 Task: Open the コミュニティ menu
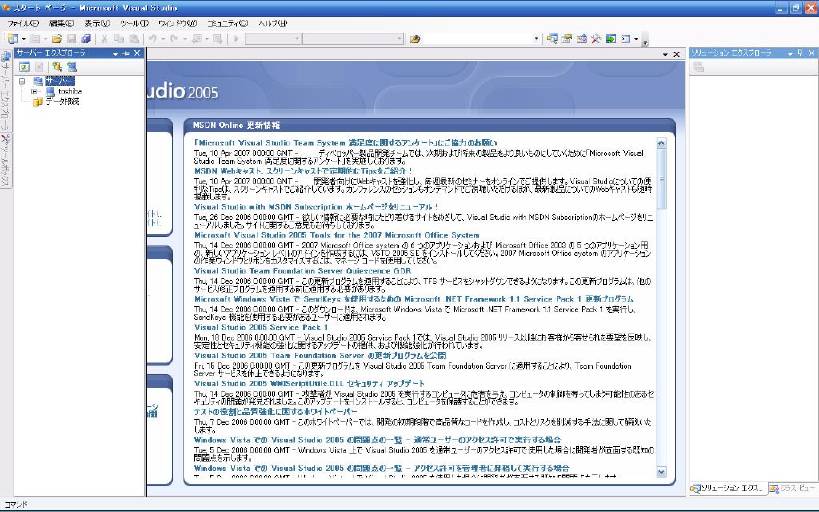coord(228,24)
